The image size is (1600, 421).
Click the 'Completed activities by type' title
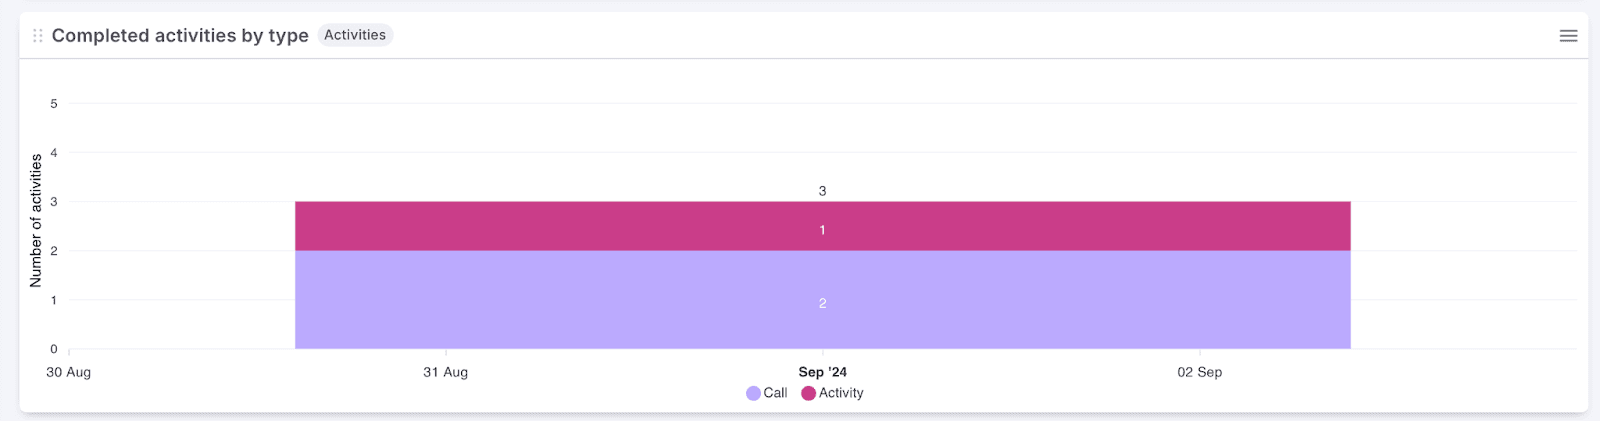click(180, 36)
